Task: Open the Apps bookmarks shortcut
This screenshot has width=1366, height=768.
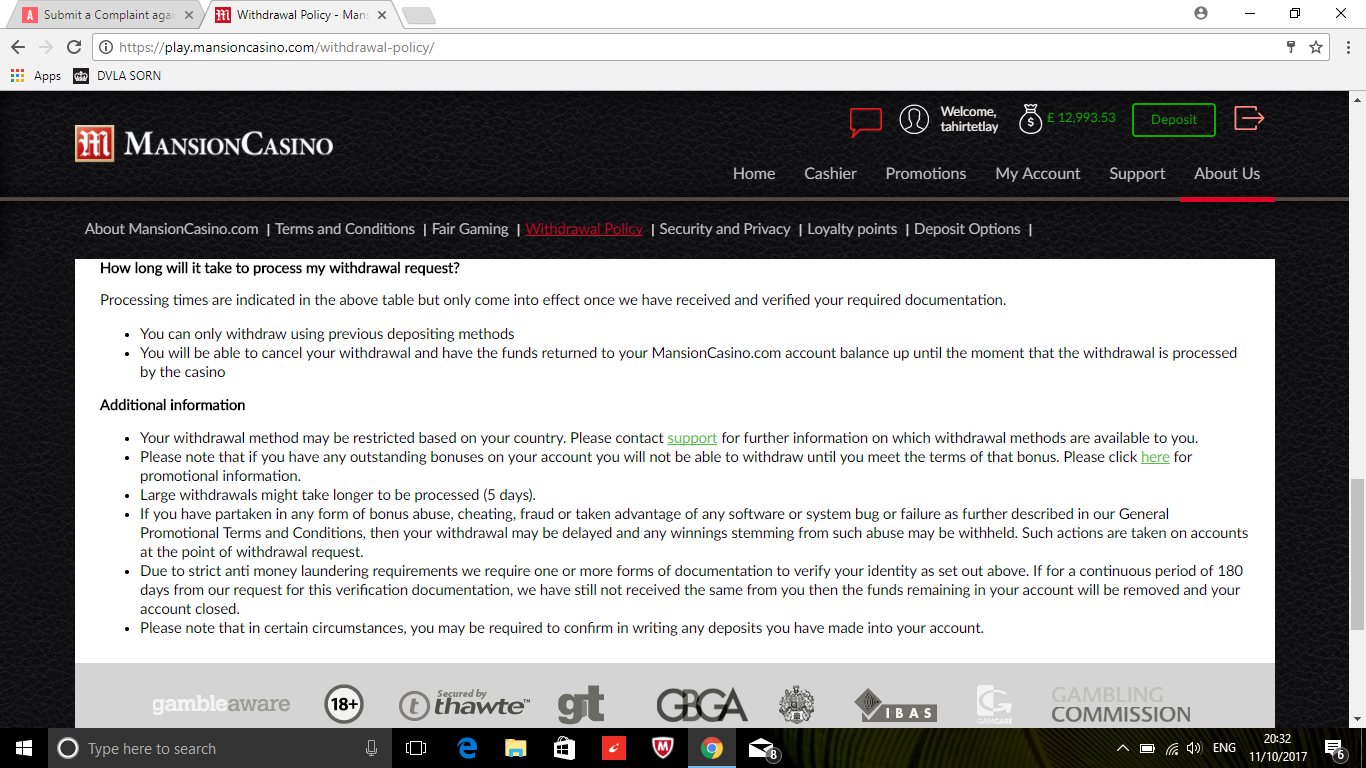Action: (x=36, y=76)
